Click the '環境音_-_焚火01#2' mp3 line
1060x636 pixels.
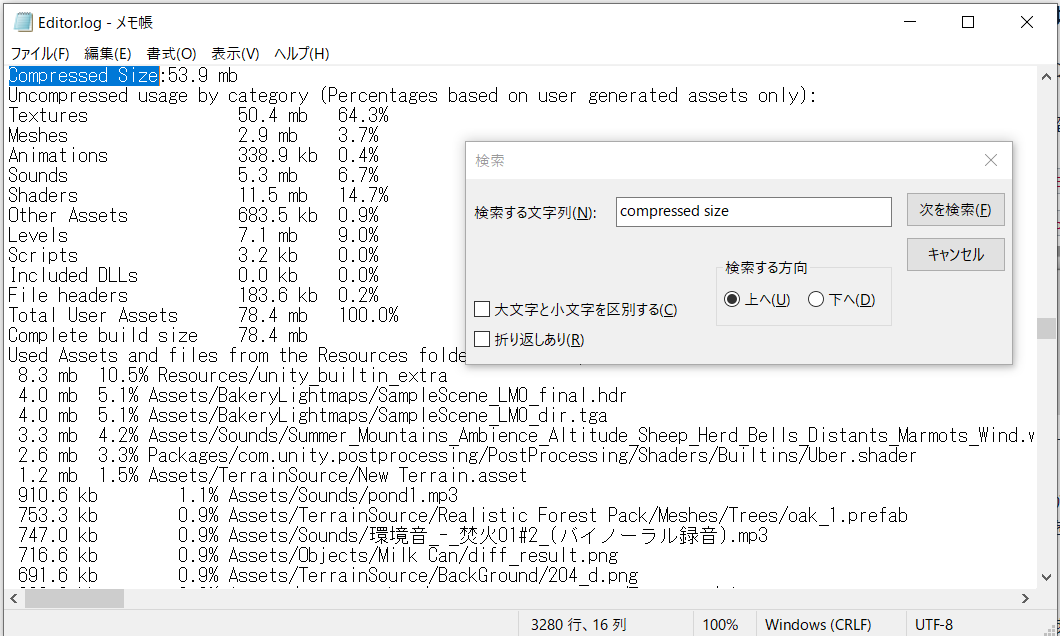[x=393, y=536]
